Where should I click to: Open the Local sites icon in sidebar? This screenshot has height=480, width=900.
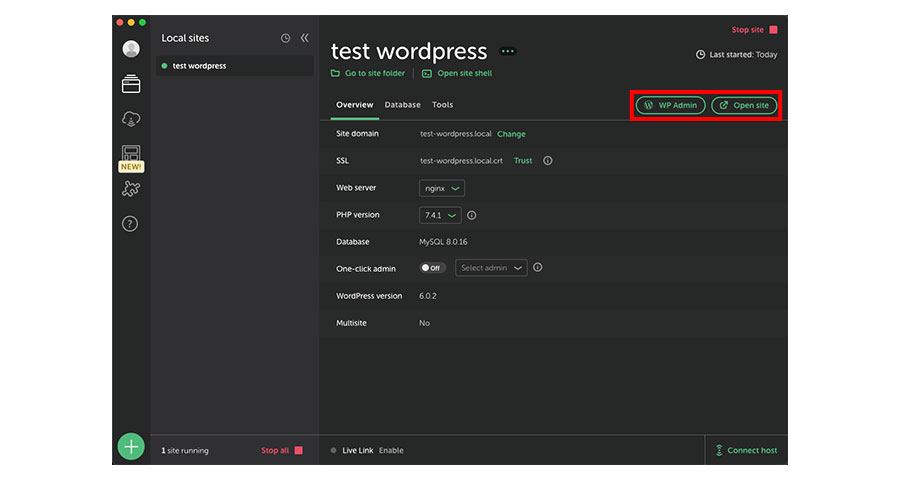pyautogui.click(x=131, y=85)
